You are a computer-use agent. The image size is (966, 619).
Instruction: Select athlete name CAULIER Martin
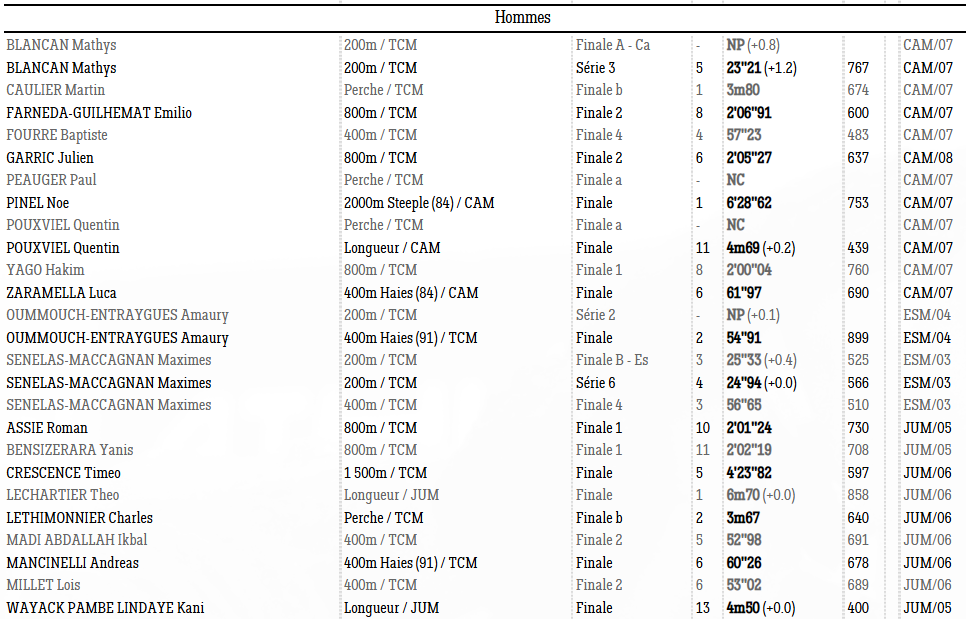click(x=55, y=90)
